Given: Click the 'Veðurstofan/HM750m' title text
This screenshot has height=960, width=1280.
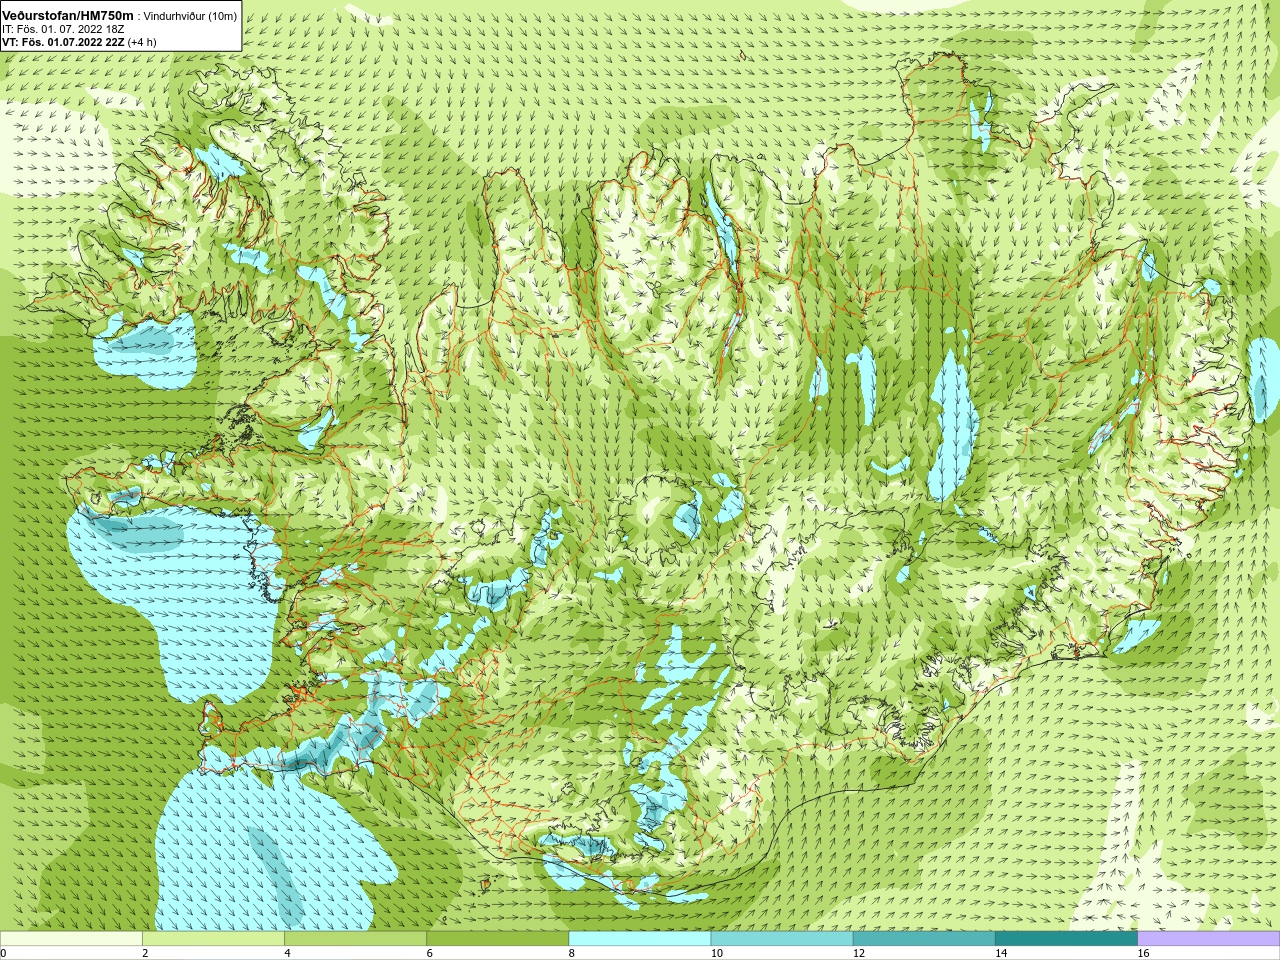Looking at the screenshot, I should click(x=68, y=16).
